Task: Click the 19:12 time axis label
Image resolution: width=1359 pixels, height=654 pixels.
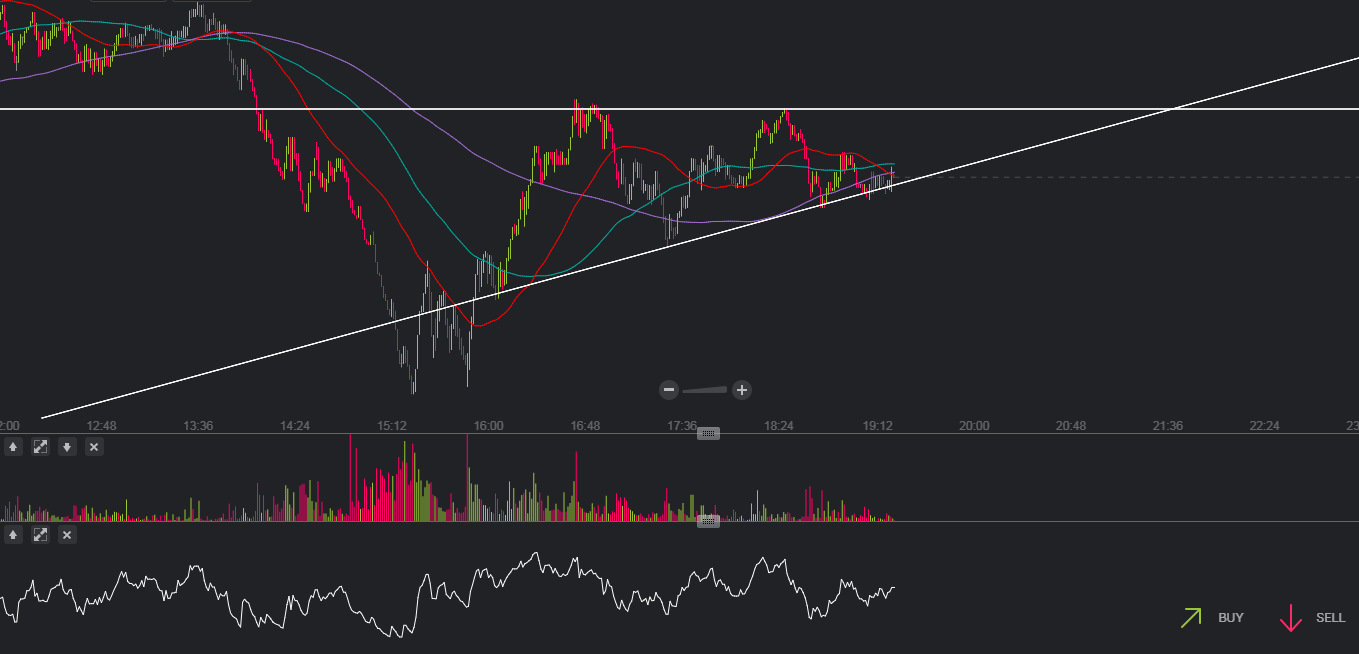Action: pyautogui.click(x=877, y=426)
